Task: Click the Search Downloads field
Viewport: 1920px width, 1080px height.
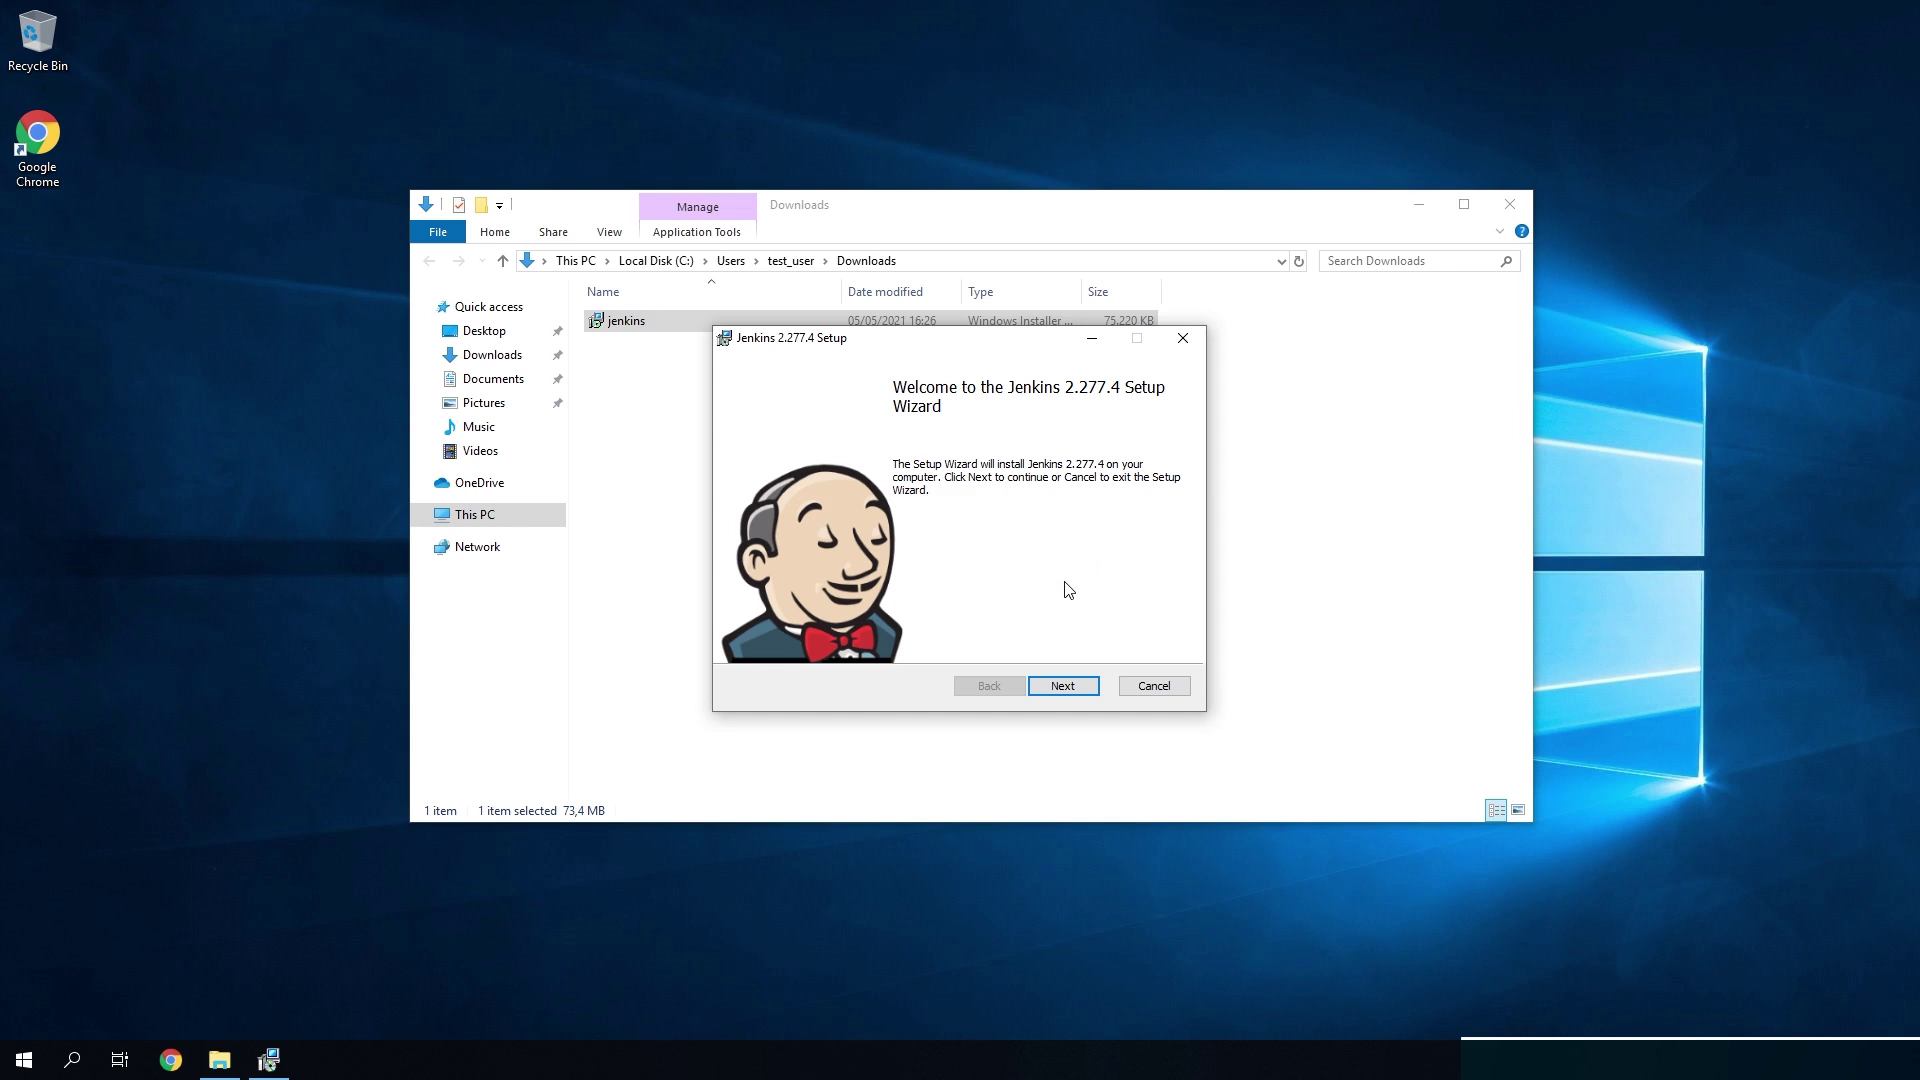Action: (1410, 261)
